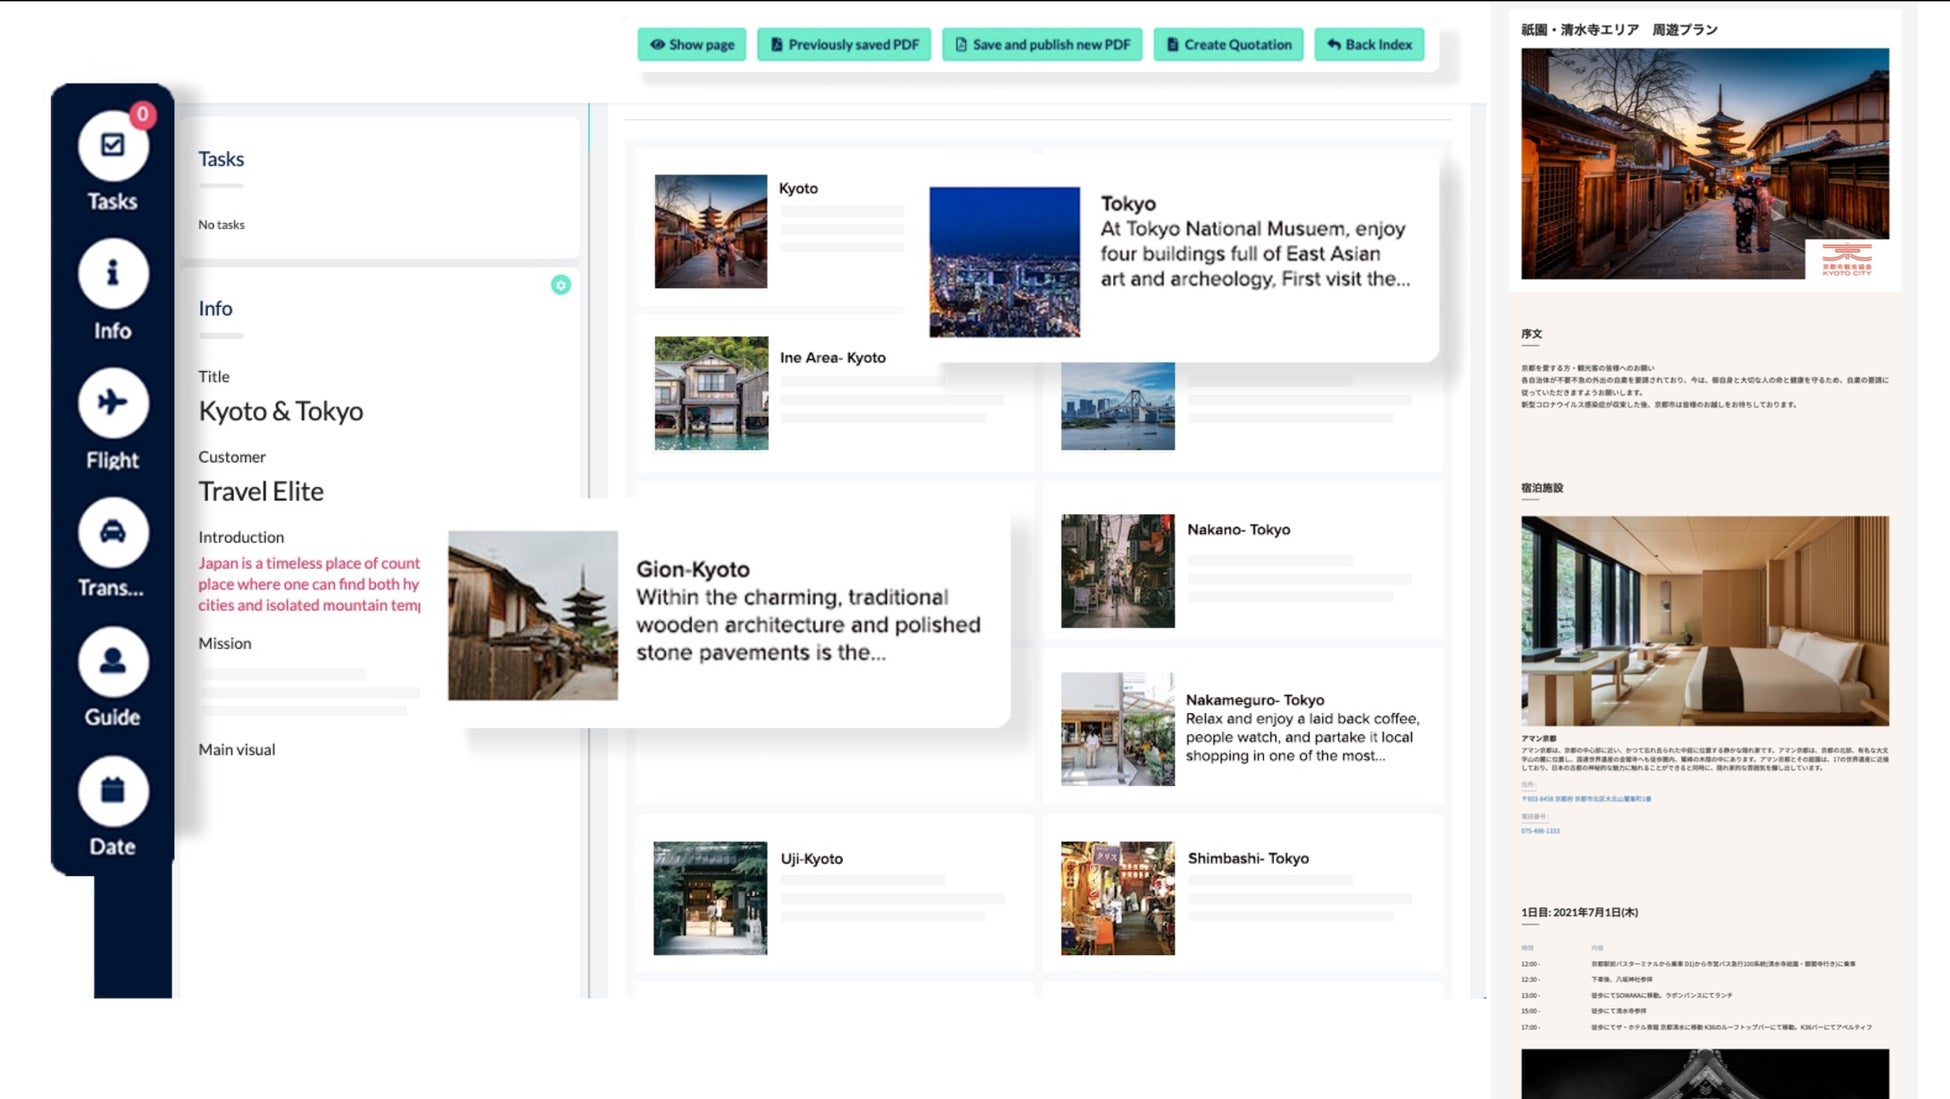This screenshot has width=1950, height=1099.
Task: Open the Guide person icon
Action: coord(113,661)
